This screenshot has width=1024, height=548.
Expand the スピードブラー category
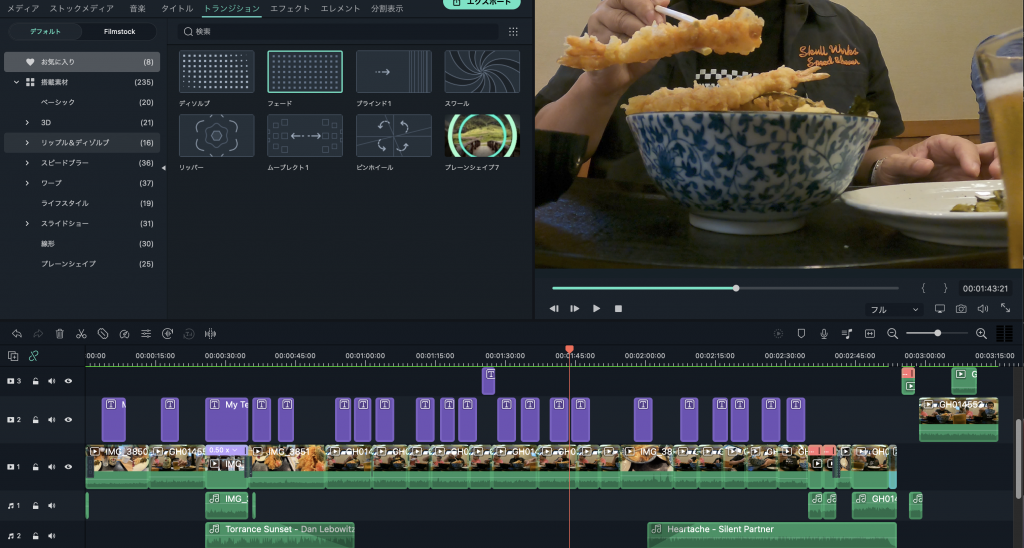[27, 163]
